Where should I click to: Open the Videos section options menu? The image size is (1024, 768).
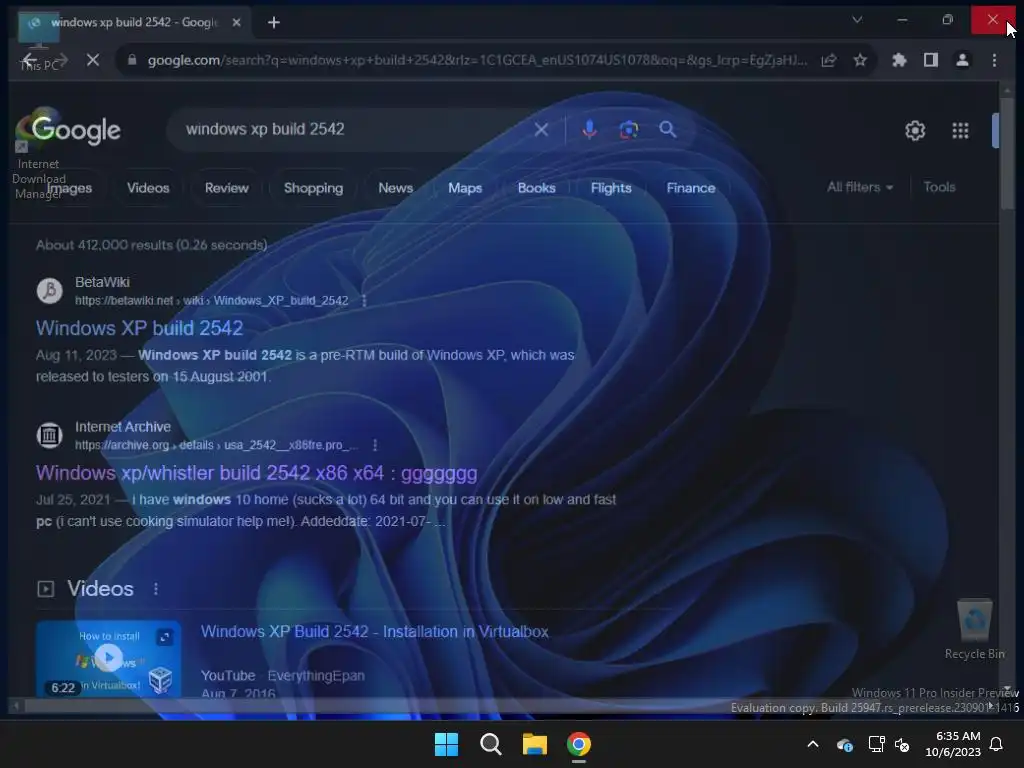click(x=155, y=589)
